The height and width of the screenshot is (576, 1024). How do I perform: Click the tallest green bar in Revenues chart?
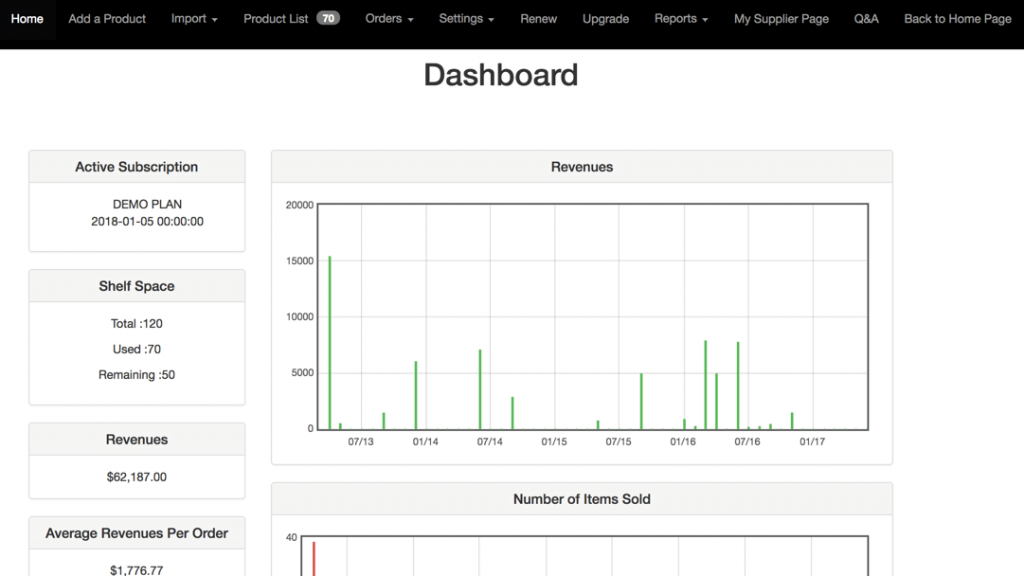click(x=330, y=340)
